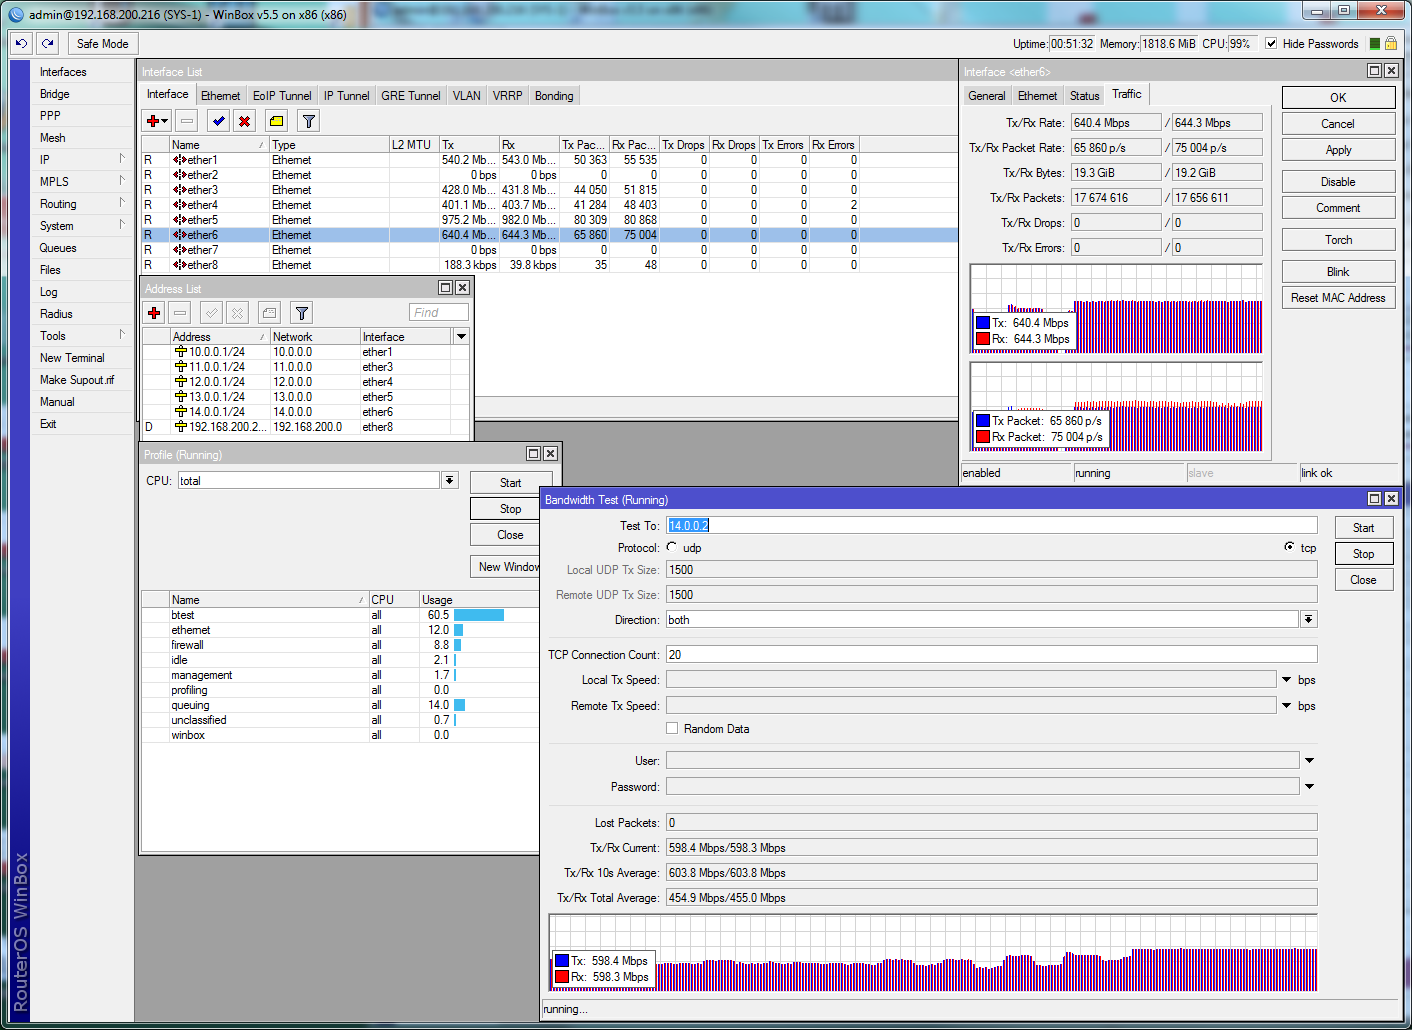Click the Undo arrow icon
The width and height of the screenshot is (1412, 1030).
coord(20,43)
